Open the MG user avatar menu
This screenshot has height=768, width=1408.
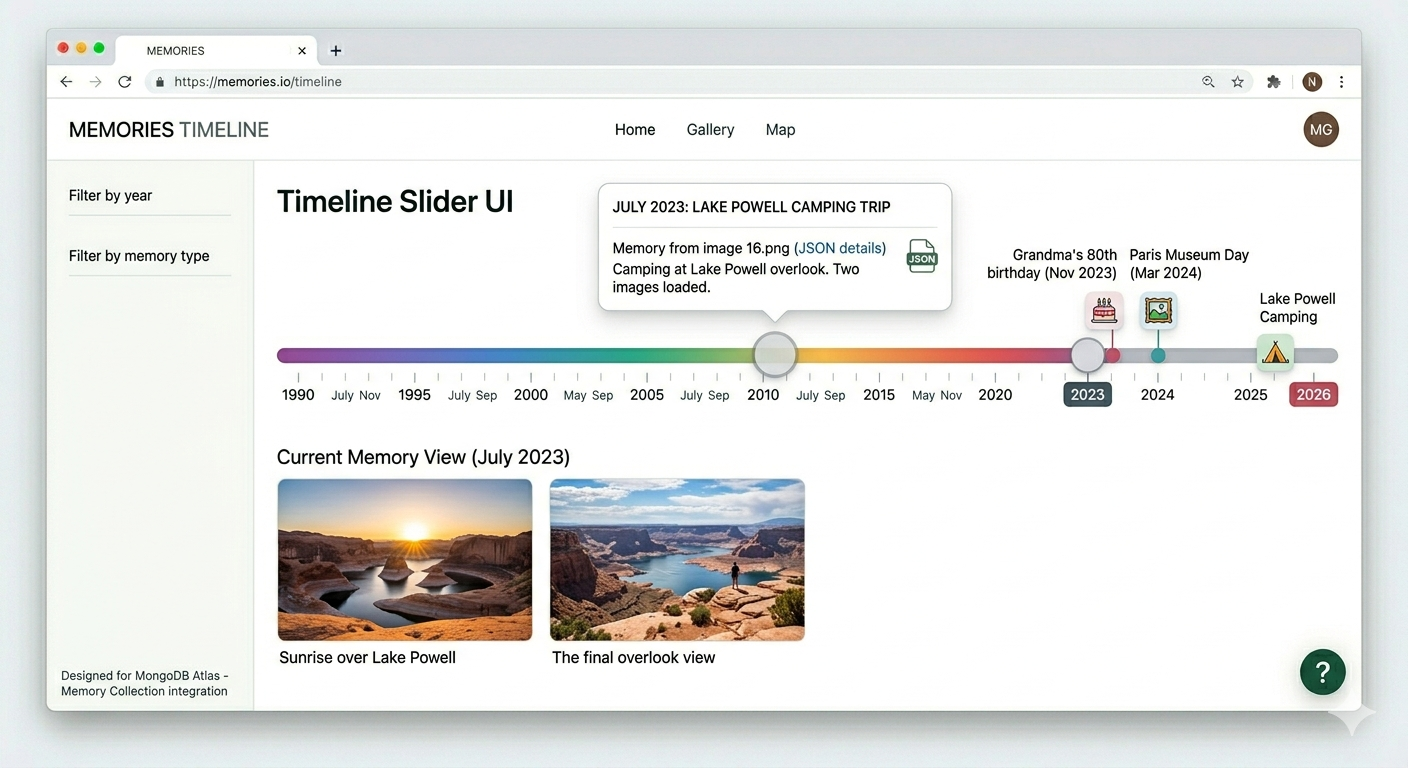pyautogui.click(x=1321, y=129)
